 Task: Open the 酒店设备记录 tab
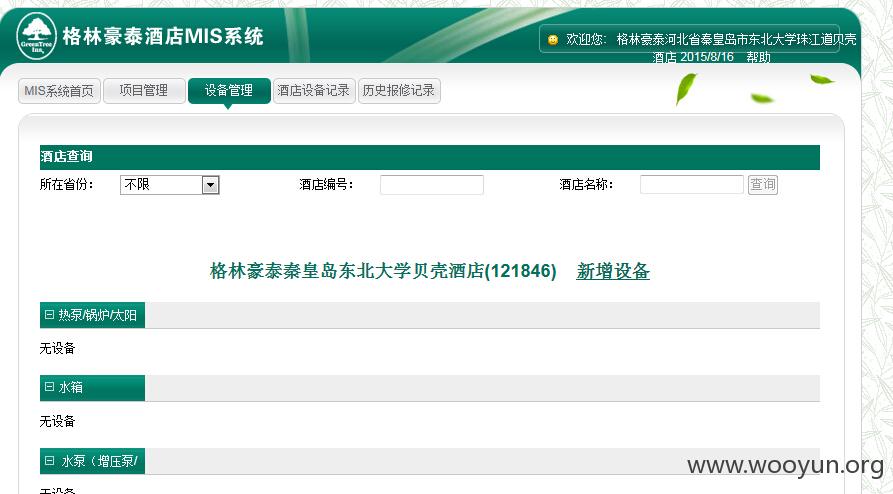pyautogui.click(x=314, y=91)
